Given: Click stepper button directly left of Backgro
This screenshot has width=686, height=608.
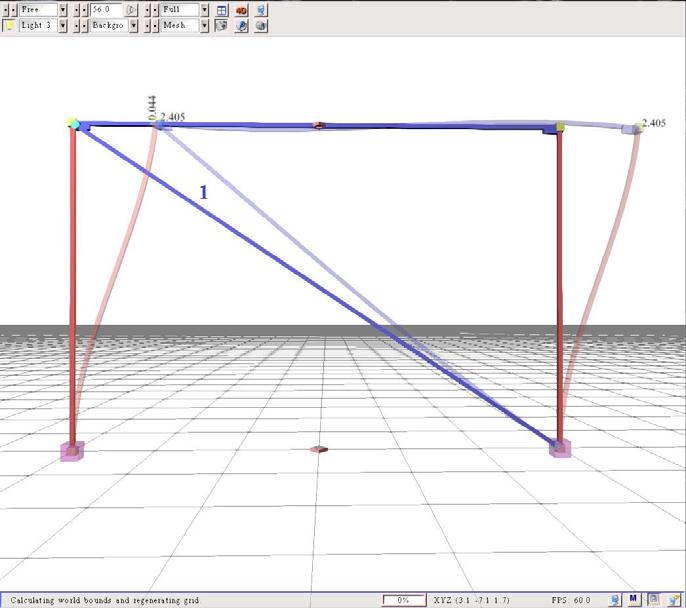Looking at the screenshot, I should pyautogui.click(x=84, y=25).
